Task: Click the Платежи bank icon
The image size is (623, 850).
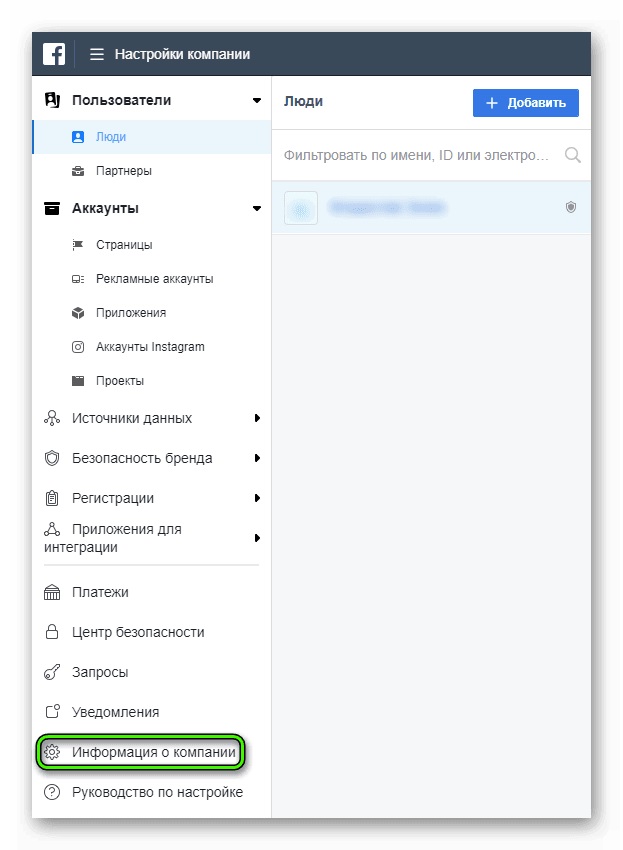Action: pyautogui.click(x=53, y=592)
